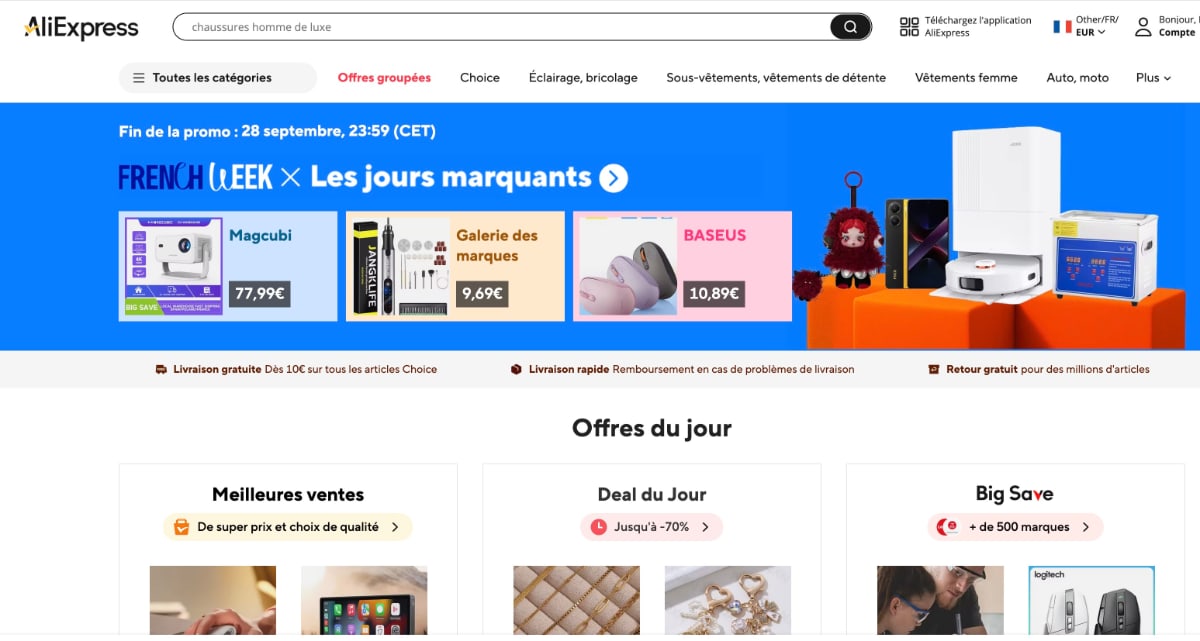
Task: Open Toutes les catégories menu
Action: coord(218,78)
